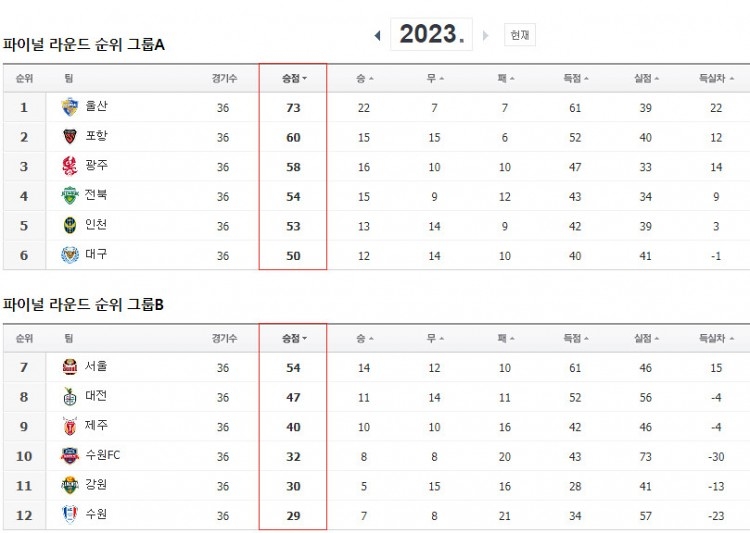Select the 2023 year display field

(x=431, y=34)
